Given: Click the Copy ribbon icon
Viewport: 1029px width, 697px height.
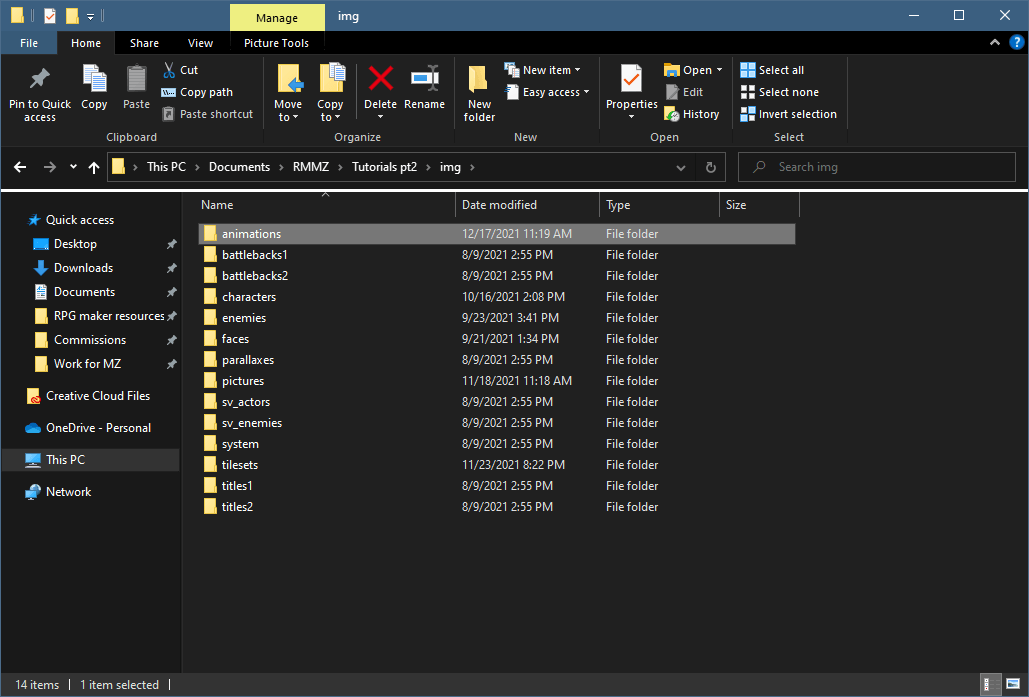Looking at the screenshot, I should tap(94, 87).
